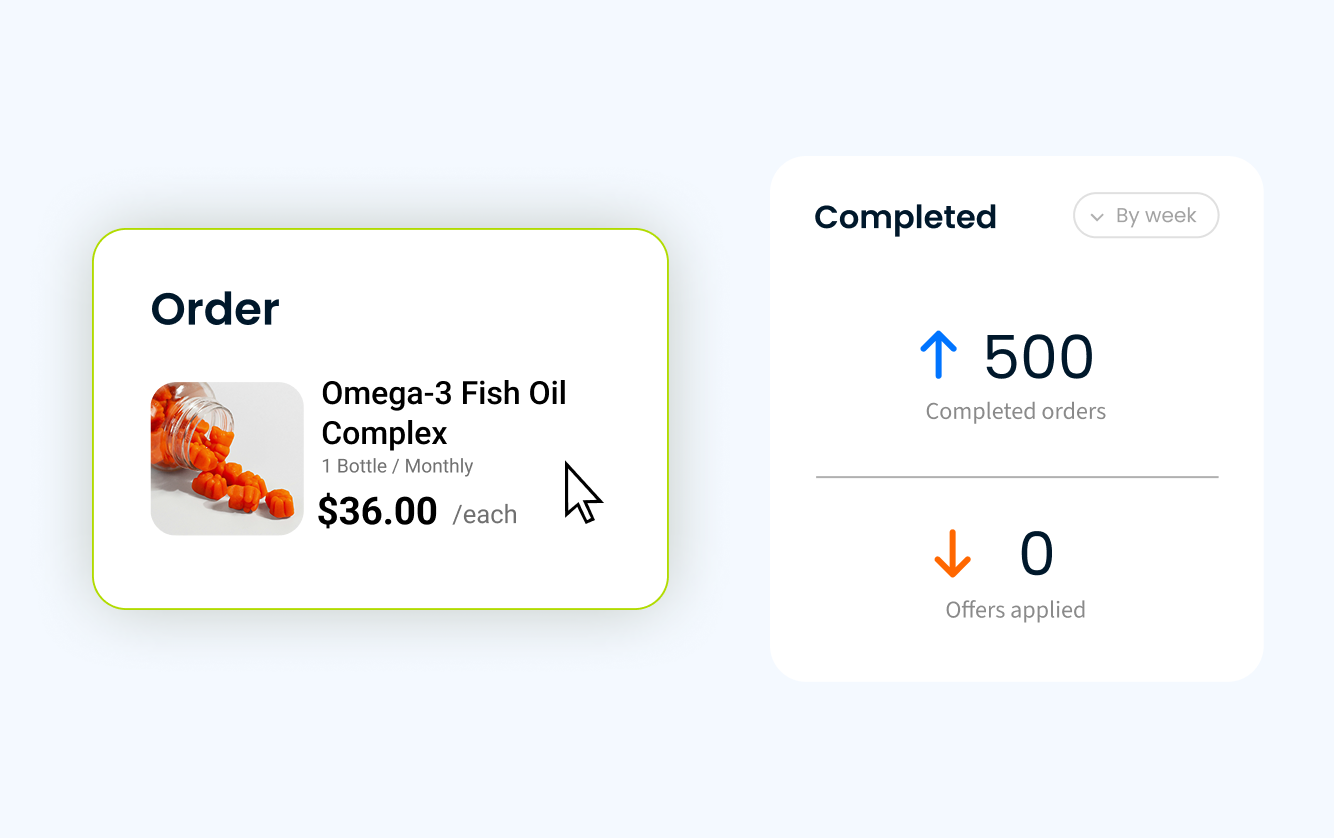1334x838 pixels.
Task: Select the 1 Bottle / Monthly subscription text
Action: click(x=397, y=466)
